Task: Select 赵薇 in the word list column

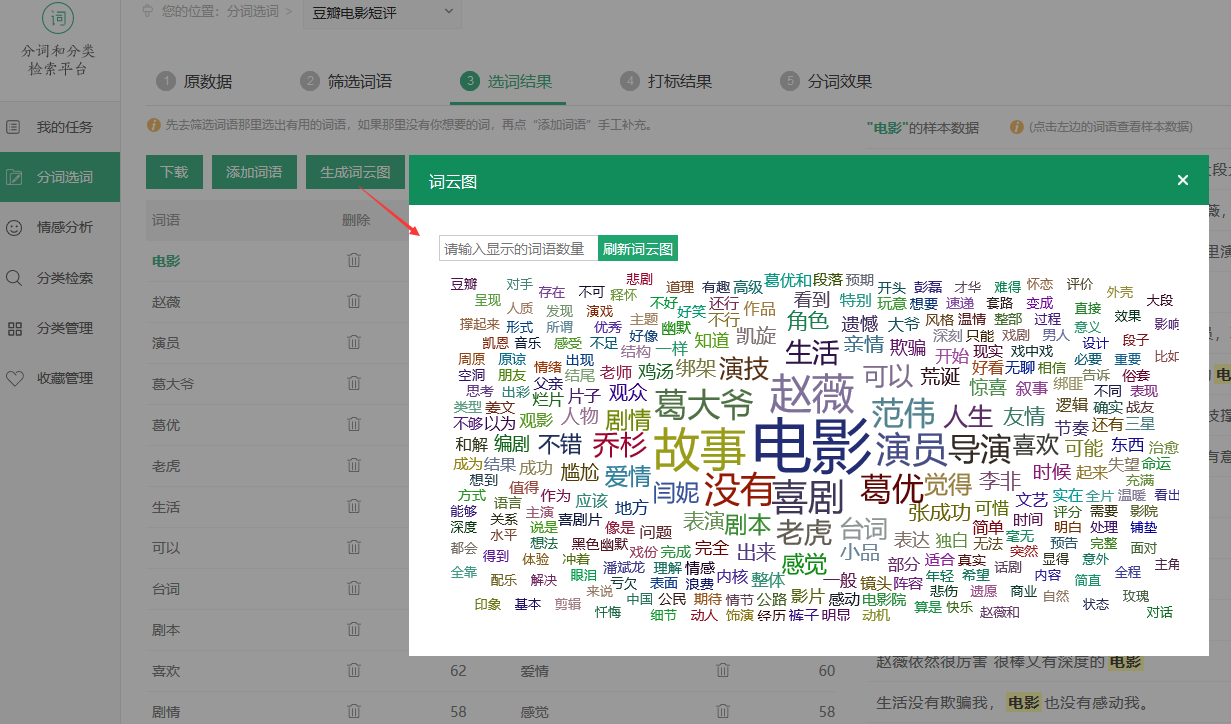Action: [166, 302]
